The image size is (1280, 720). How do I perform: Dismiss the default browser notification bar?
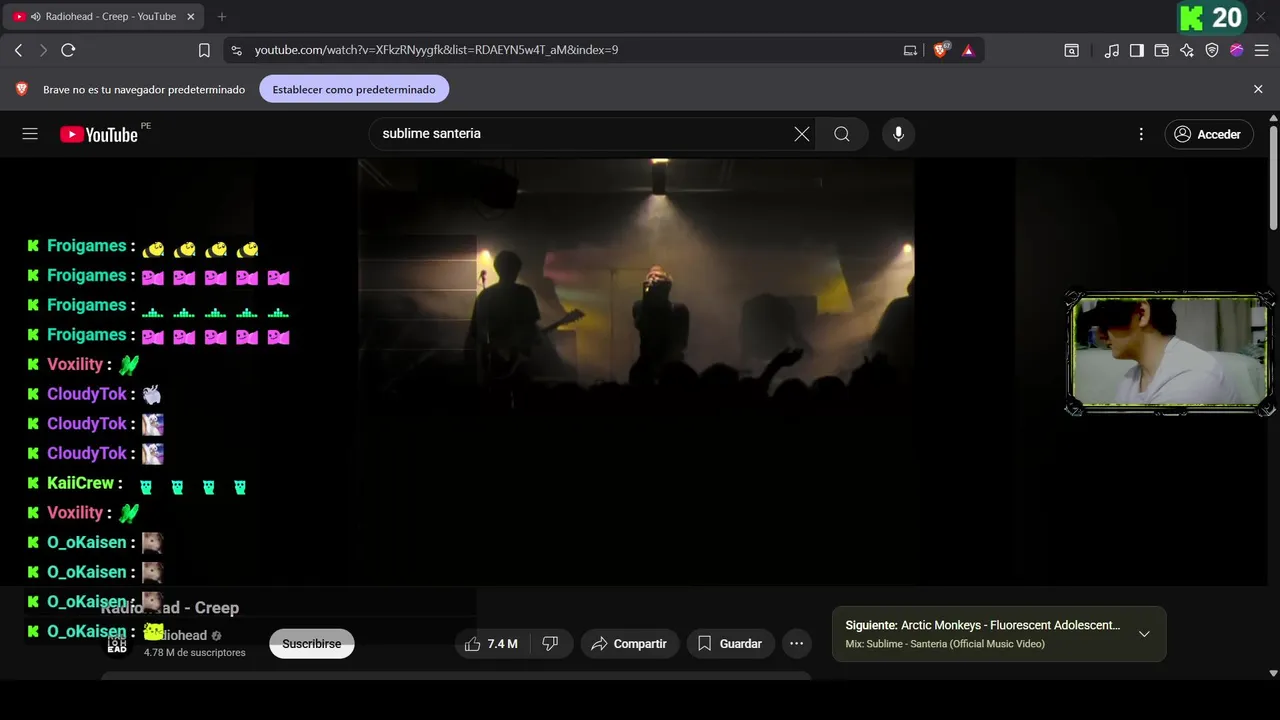1258,89
